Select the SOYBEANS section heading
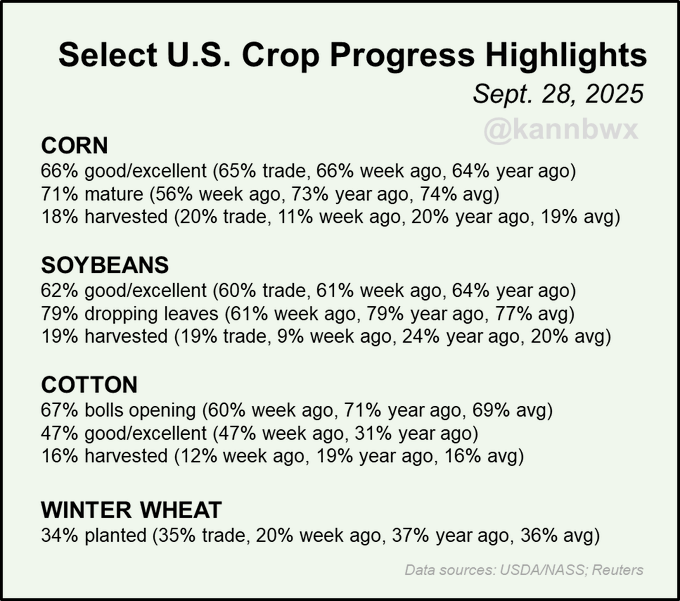The height and width of the screenshot is (601, 680). (103, 265)
